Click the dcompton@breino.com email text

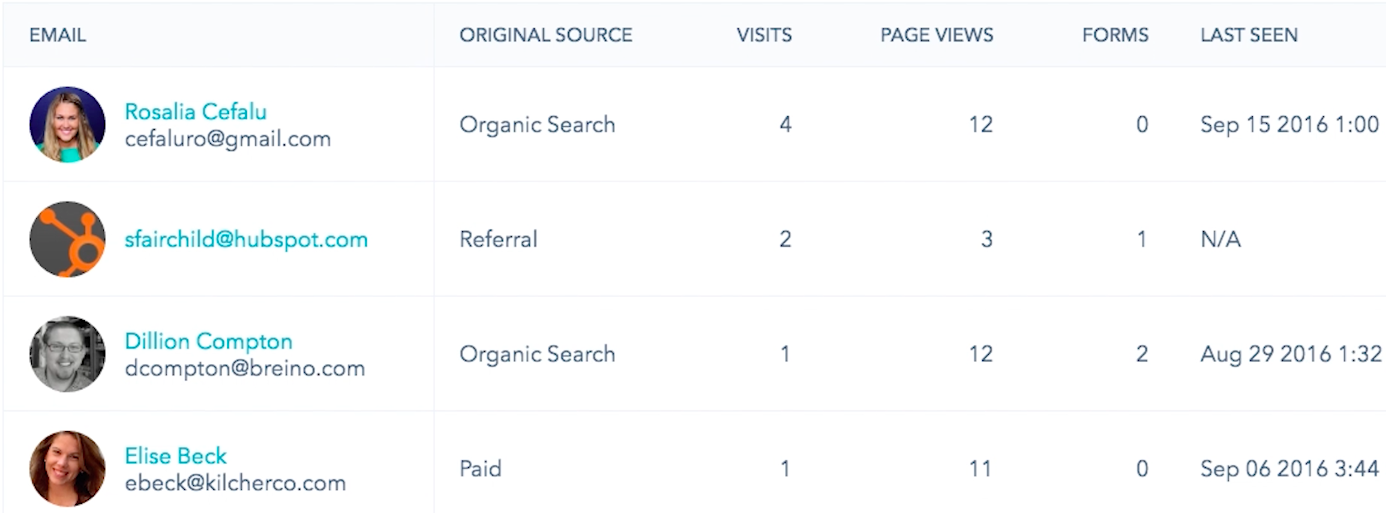pos(245,368)
